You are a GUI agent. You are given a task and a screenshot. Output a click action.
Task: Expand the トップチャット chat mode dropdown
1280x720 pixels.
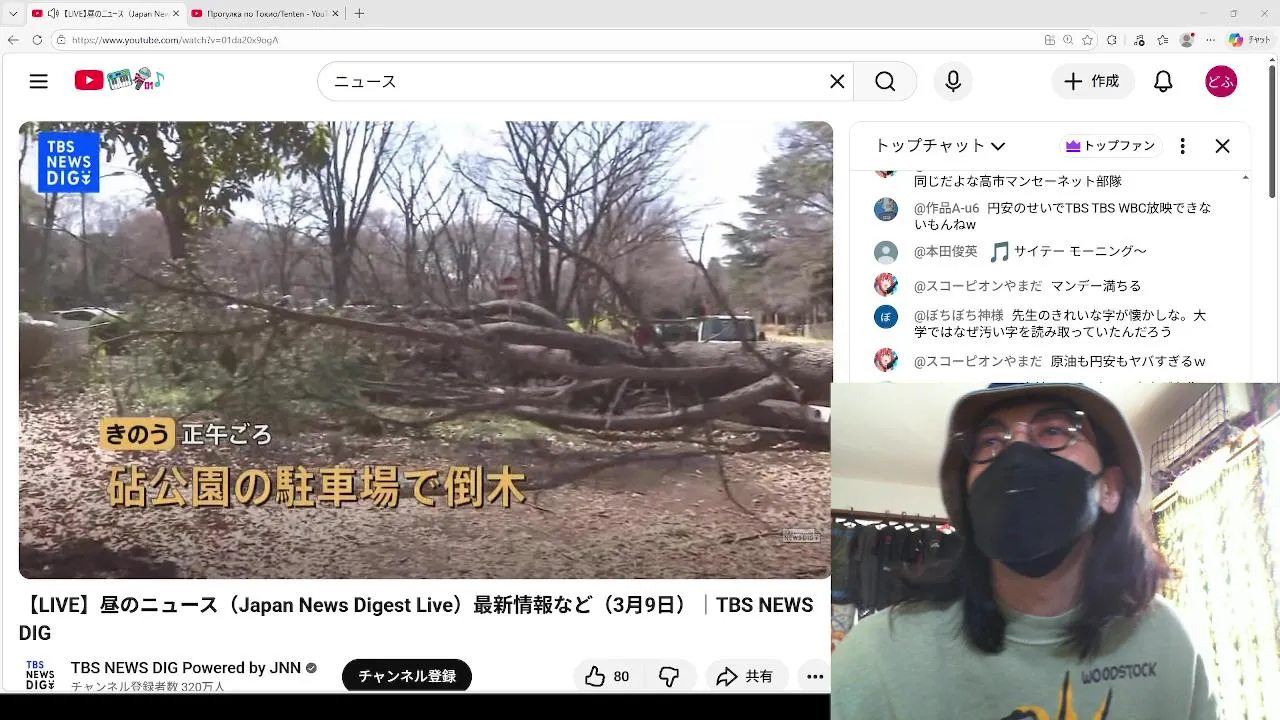(939, 146)
